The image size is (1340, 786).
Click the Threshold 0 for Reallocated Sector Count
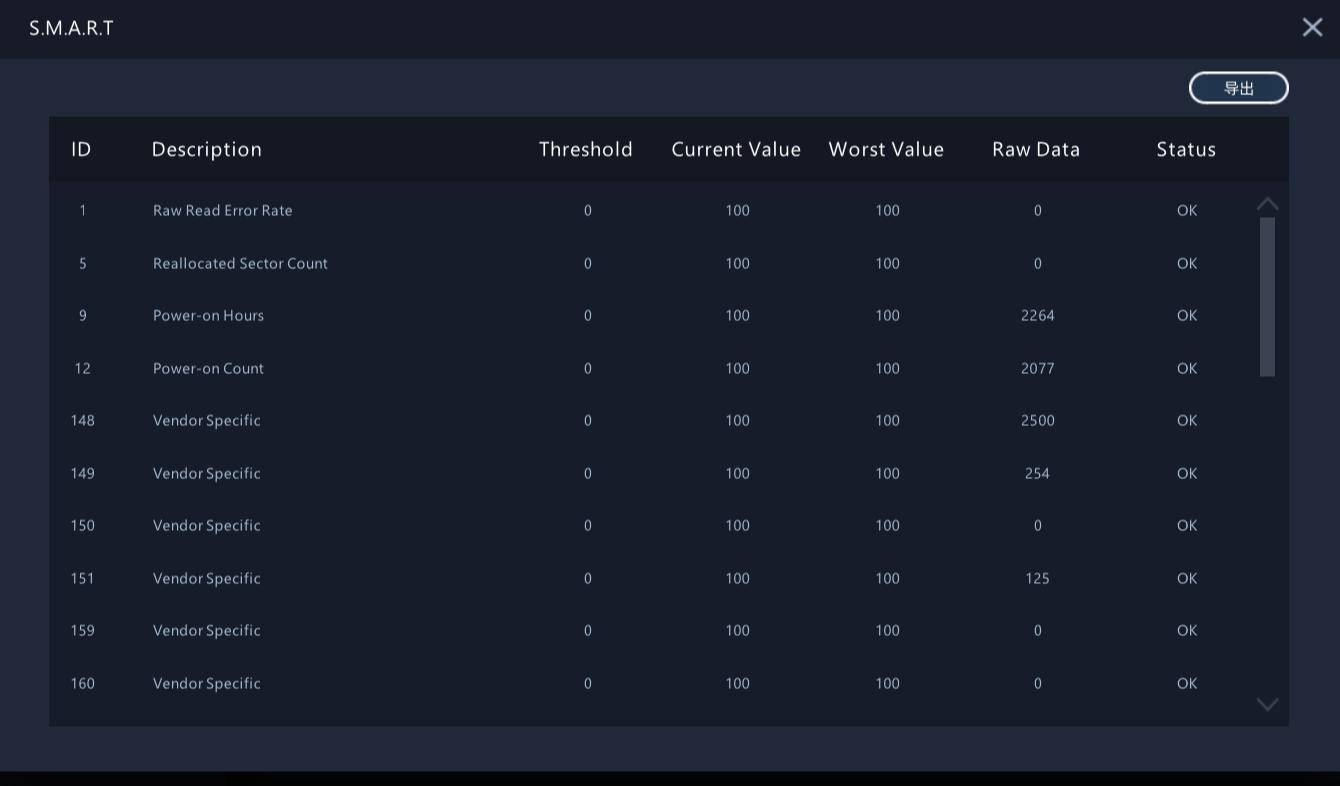[587, 263]
